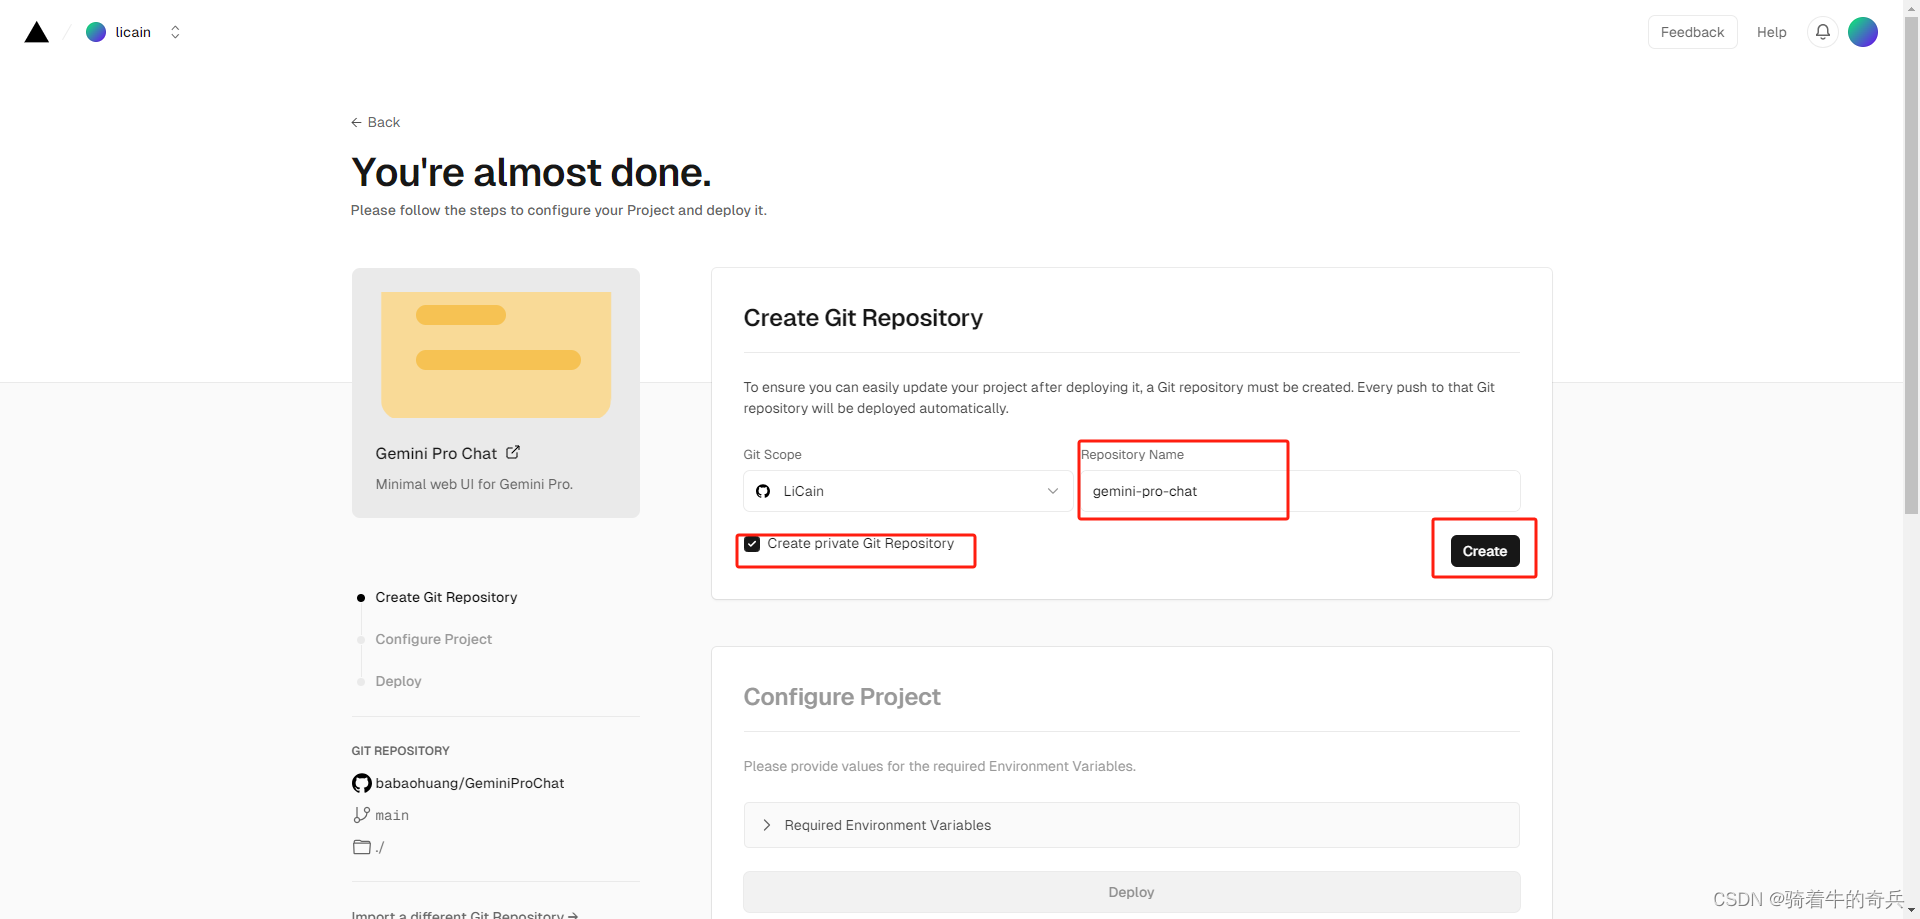Image resolution: width=1920 pixels, height=919 pixels.
Task: Open Gemini Pro Chat external link icon
Action: tap(513, 452)
